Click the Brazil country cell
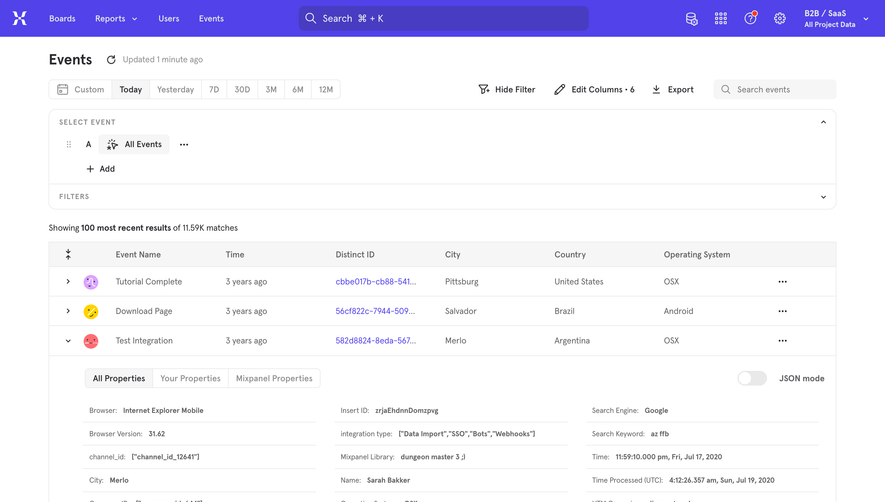Screen dimensions: 885x502 pos(564,311)
